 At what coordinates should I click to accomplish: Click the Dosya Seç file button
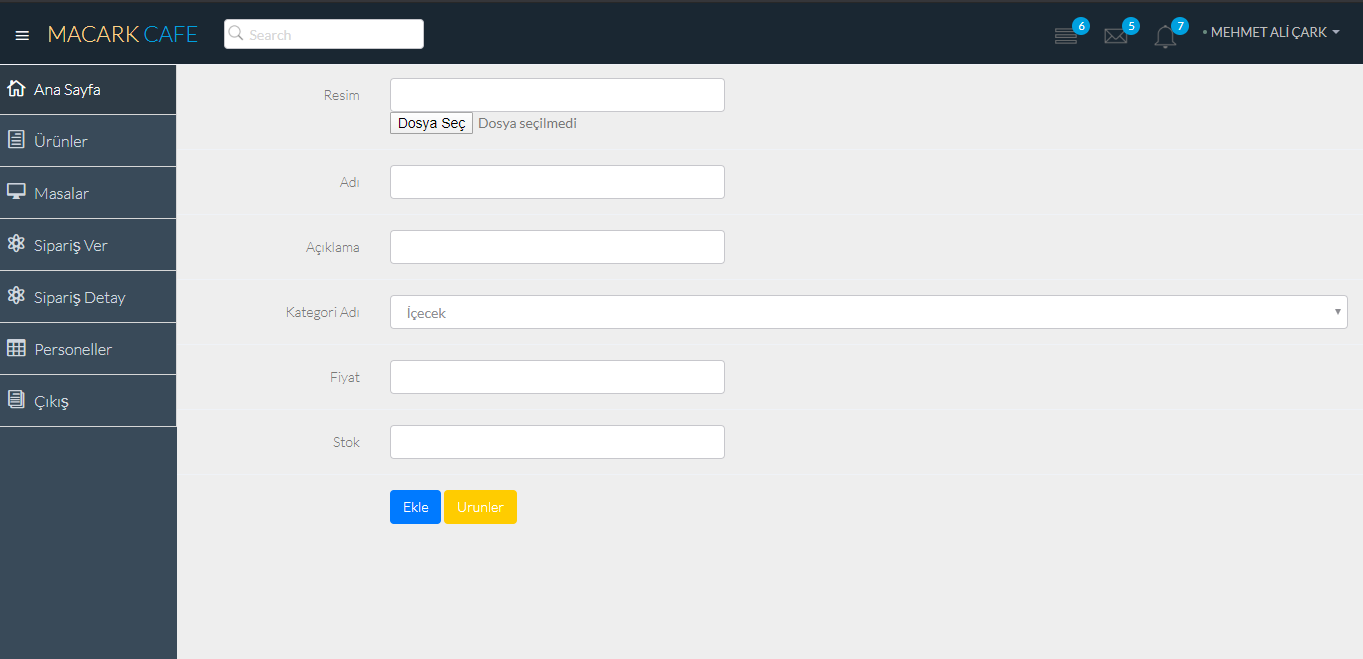click(431, 123)
